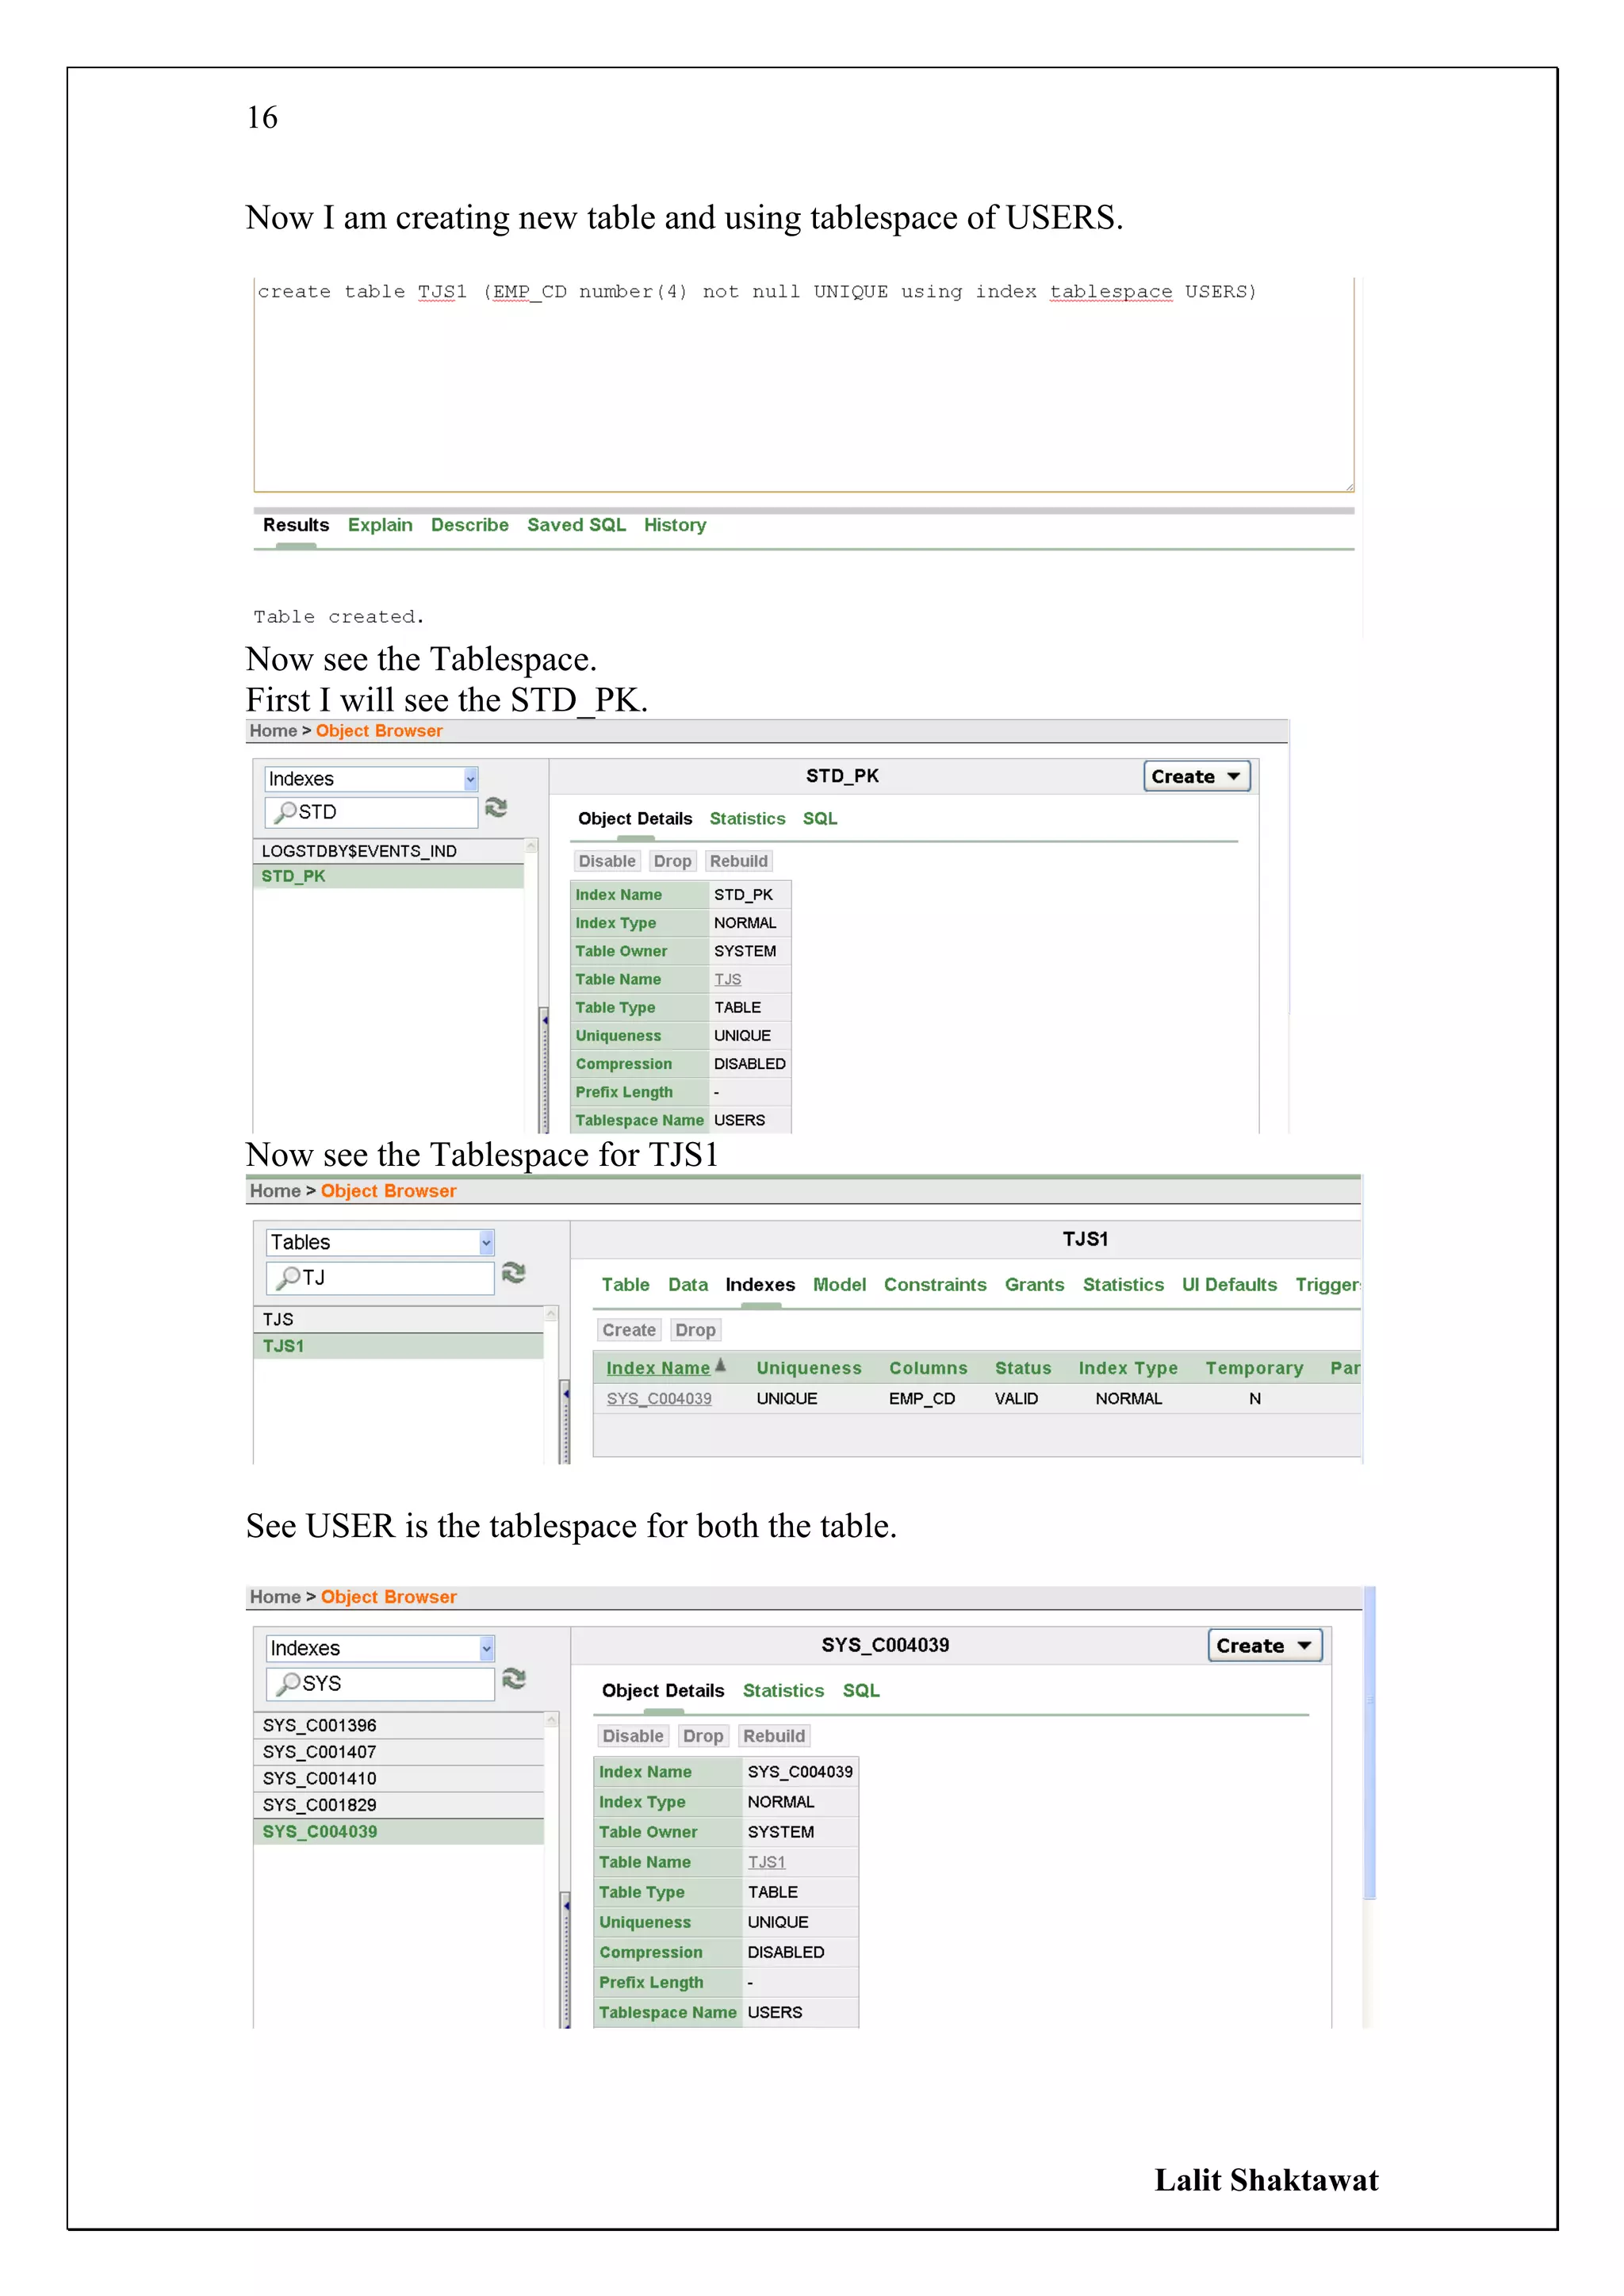This screenshot has height=2296, width=1624.
Task: Open the Indexes dropdown above SYS search
Action: coord(380,1648)
